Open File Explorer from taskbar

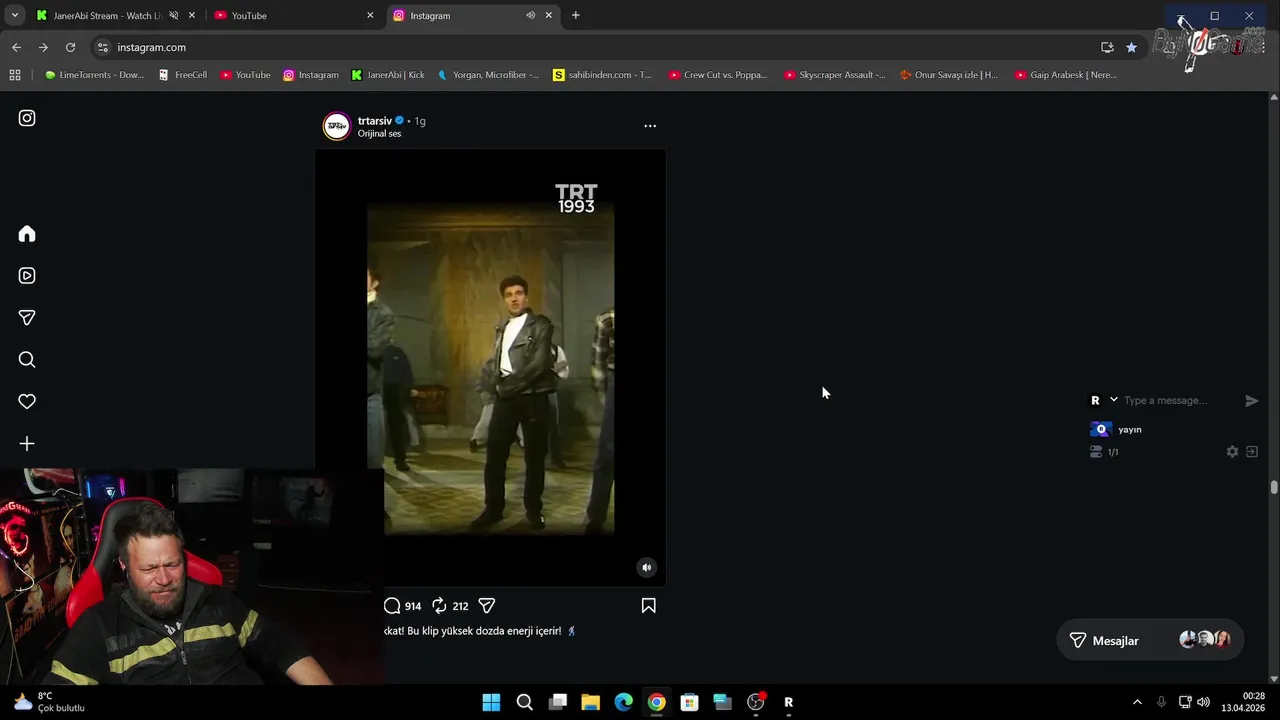click(x=590, y=702)
